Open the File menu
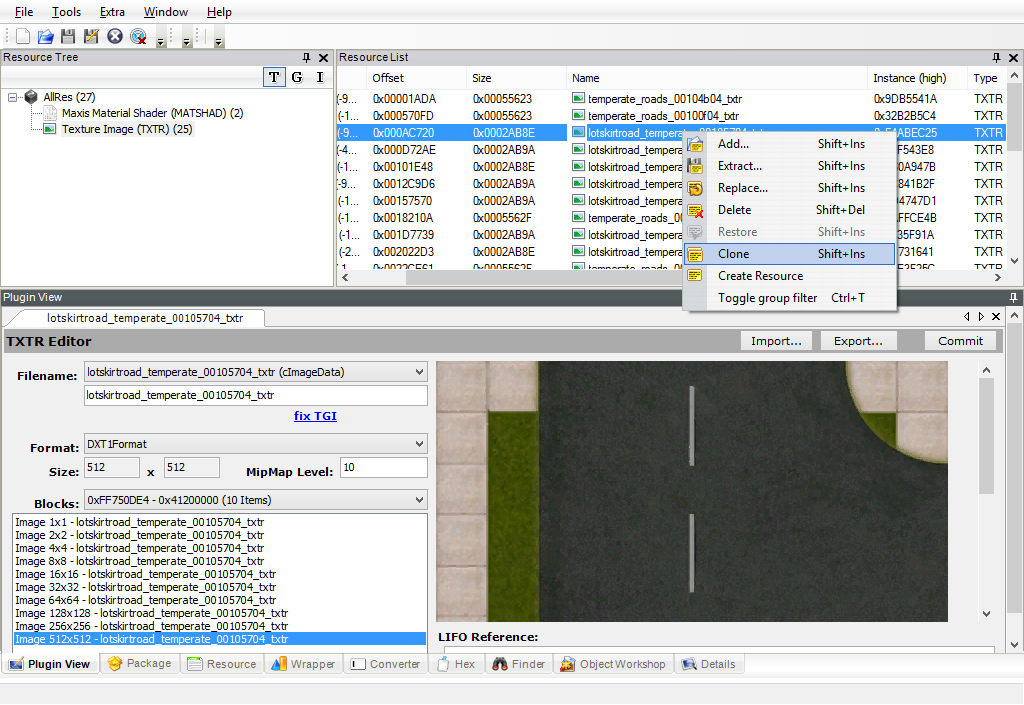This screenshot has width=1024, height=705. [x=24, y=12]
